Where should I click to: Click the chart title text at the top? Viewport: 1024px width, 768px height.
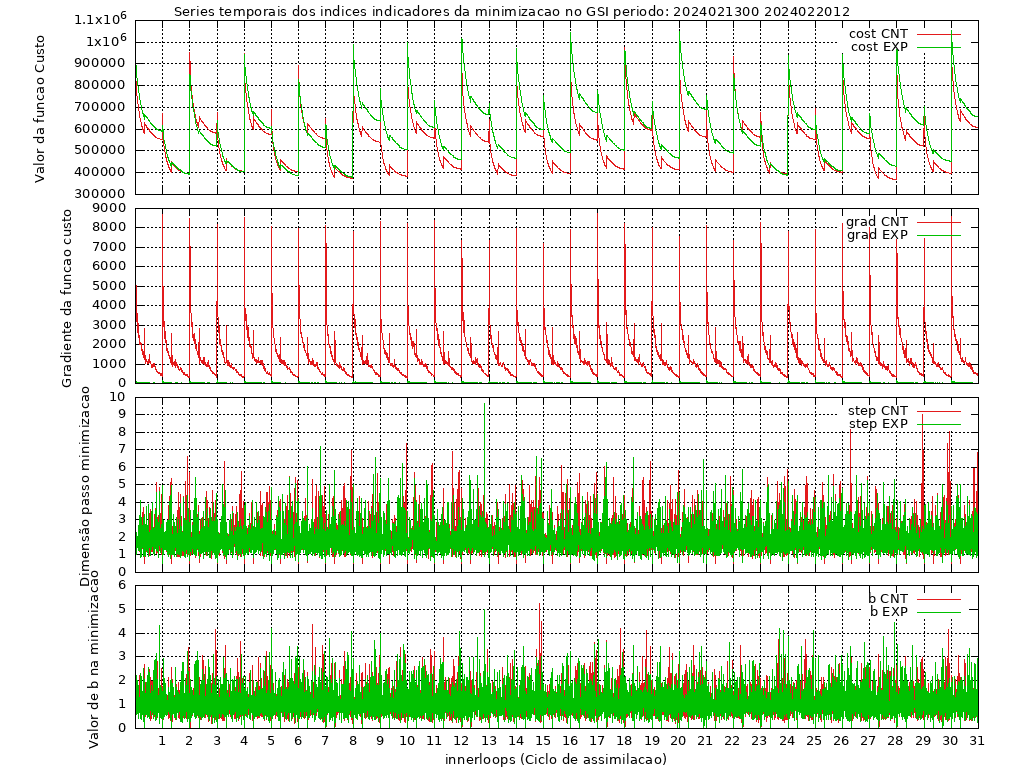[511, 12]
